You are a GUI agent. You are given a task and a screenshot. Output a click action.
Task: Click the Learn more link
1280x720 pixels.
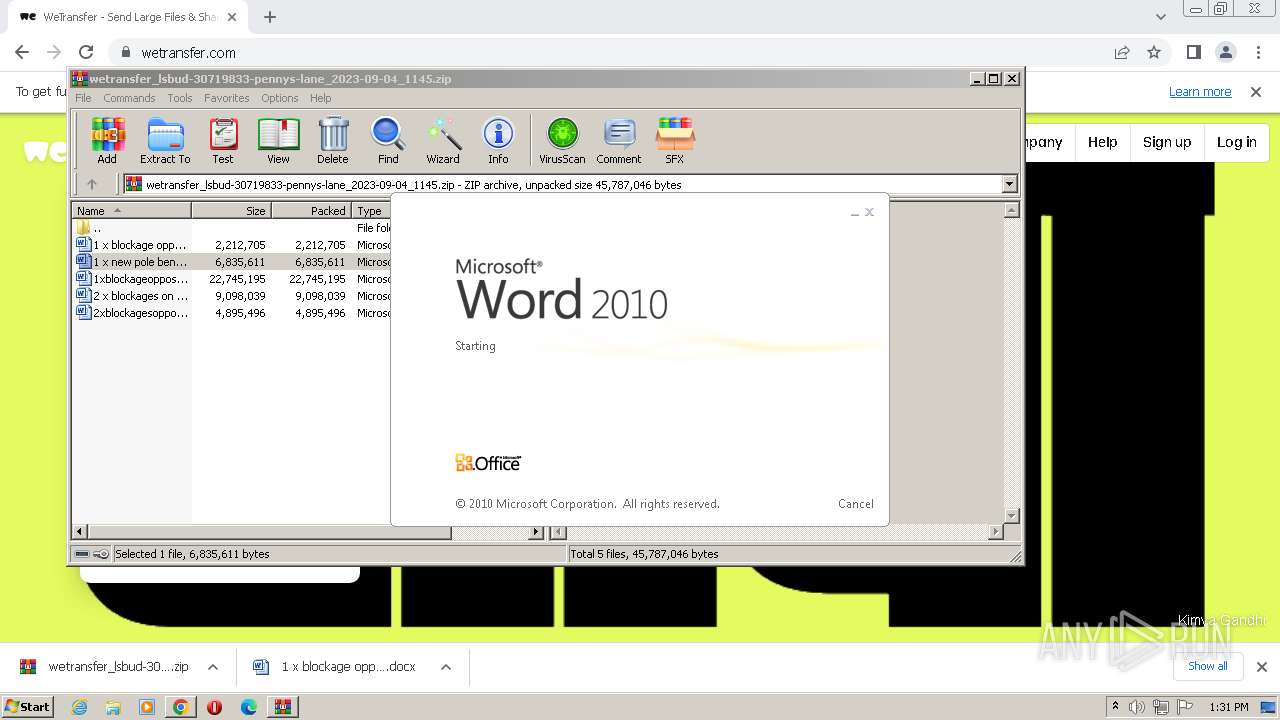[1200, 92]
